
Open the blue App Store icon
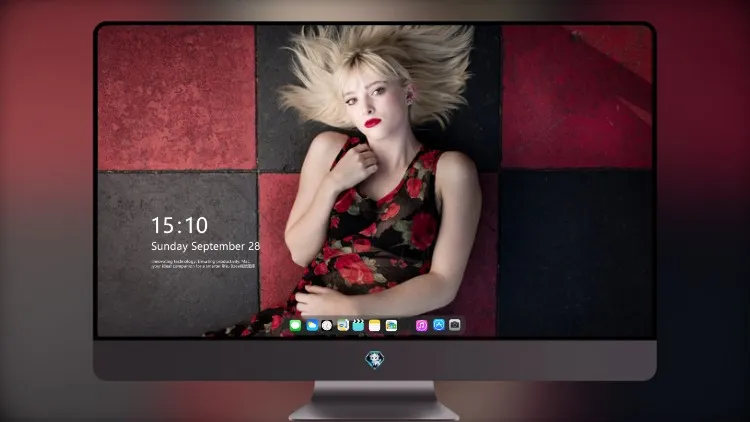pos(439,325)
